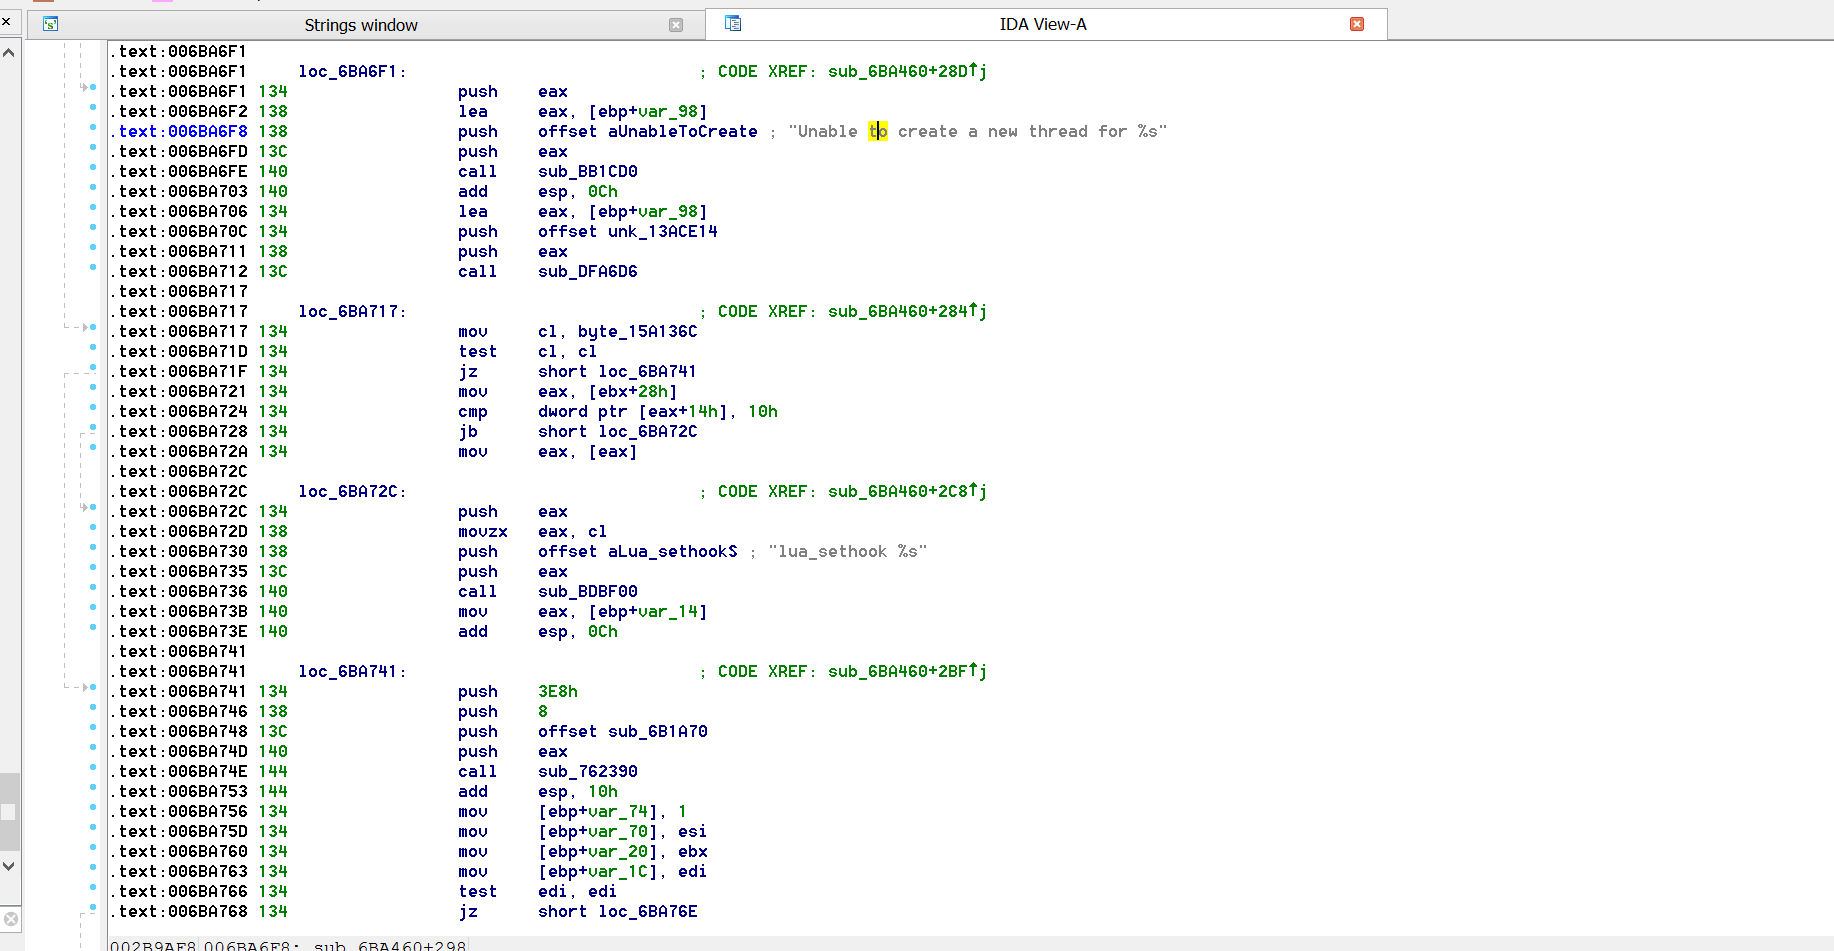The width and height of the screenshot is (1834, 951).
Task: Close the IDA View-A tab
Action: click(x=1357, y=24)
